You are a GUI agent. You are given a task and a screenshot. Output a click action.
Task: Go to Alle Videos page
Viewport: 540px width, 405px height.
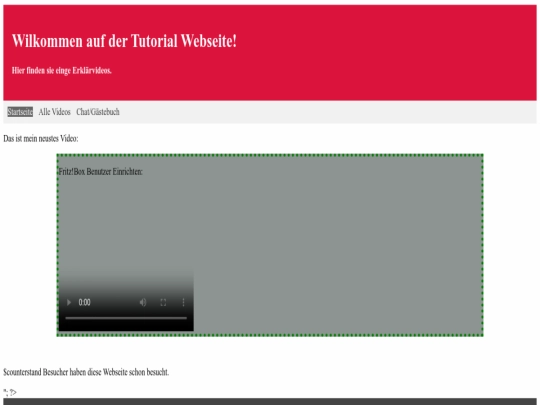click(x=54, y=112)
